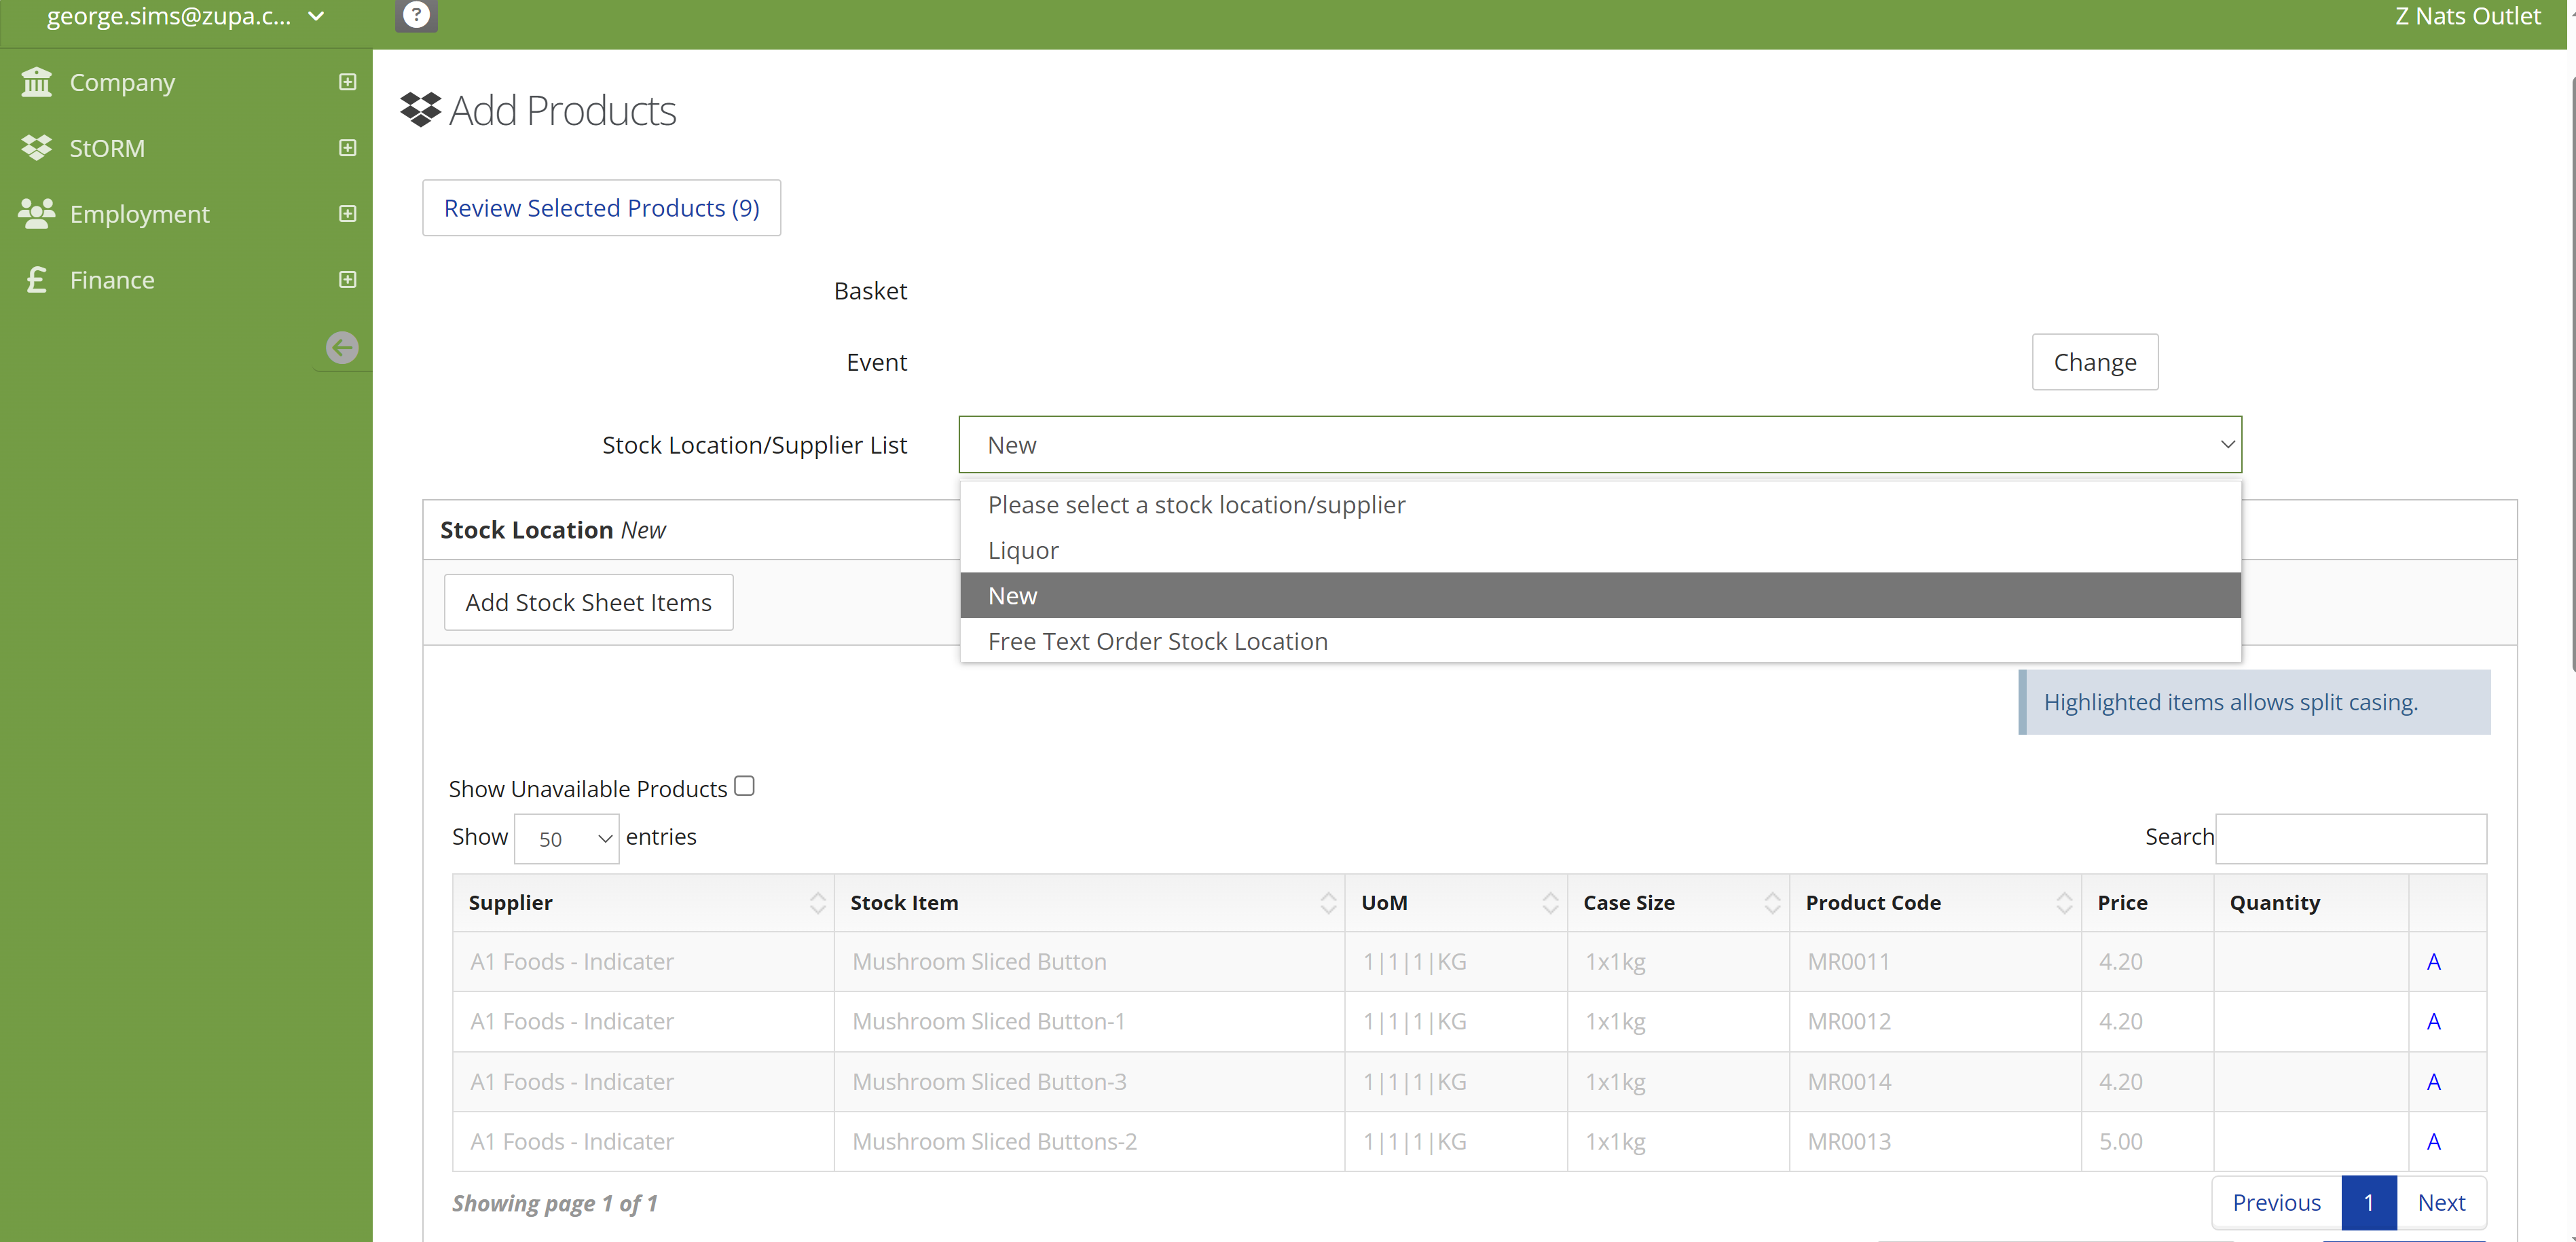Sort table by Supplier column
Viewport: 2576px width, 1242px height.
(643, 903)
